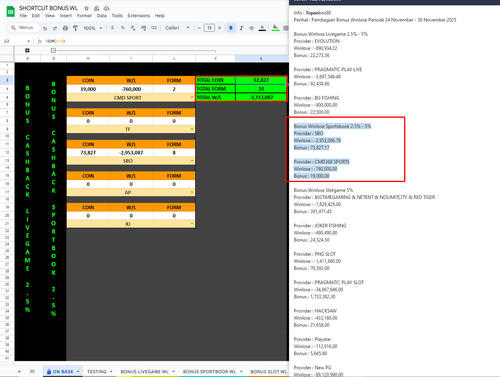Open ON BASE tab options arrow

(78, 371)
